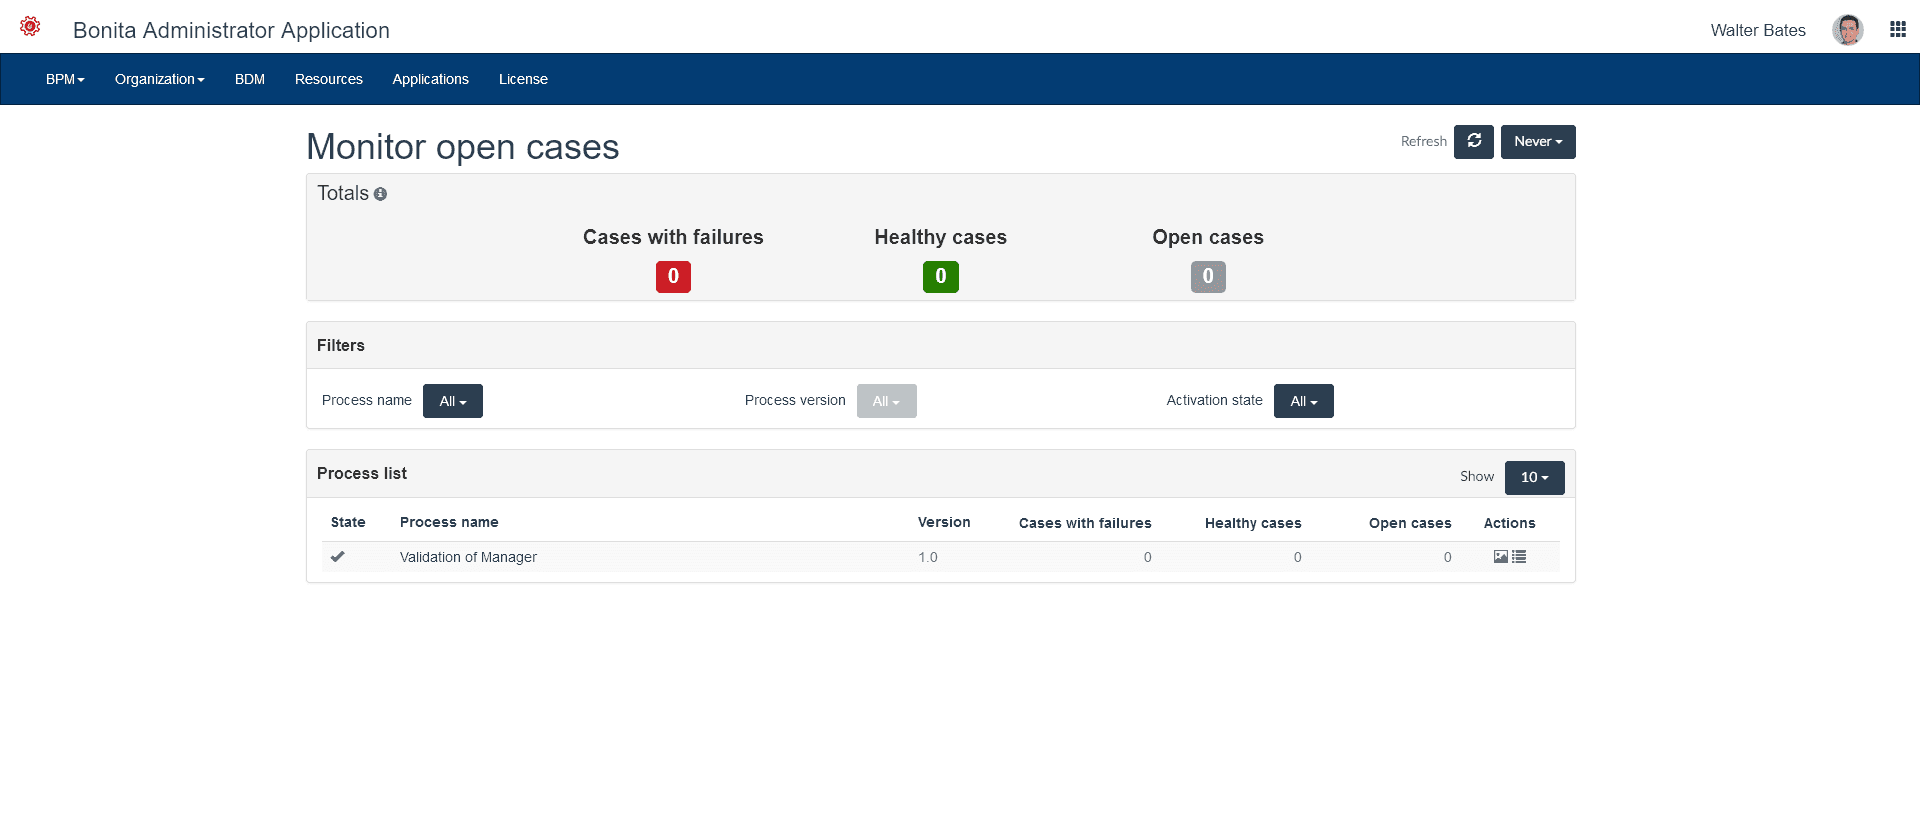Open the application grid launcher icon
The width and height of the screenshot is (1920, 816).
click(1897, 30)
